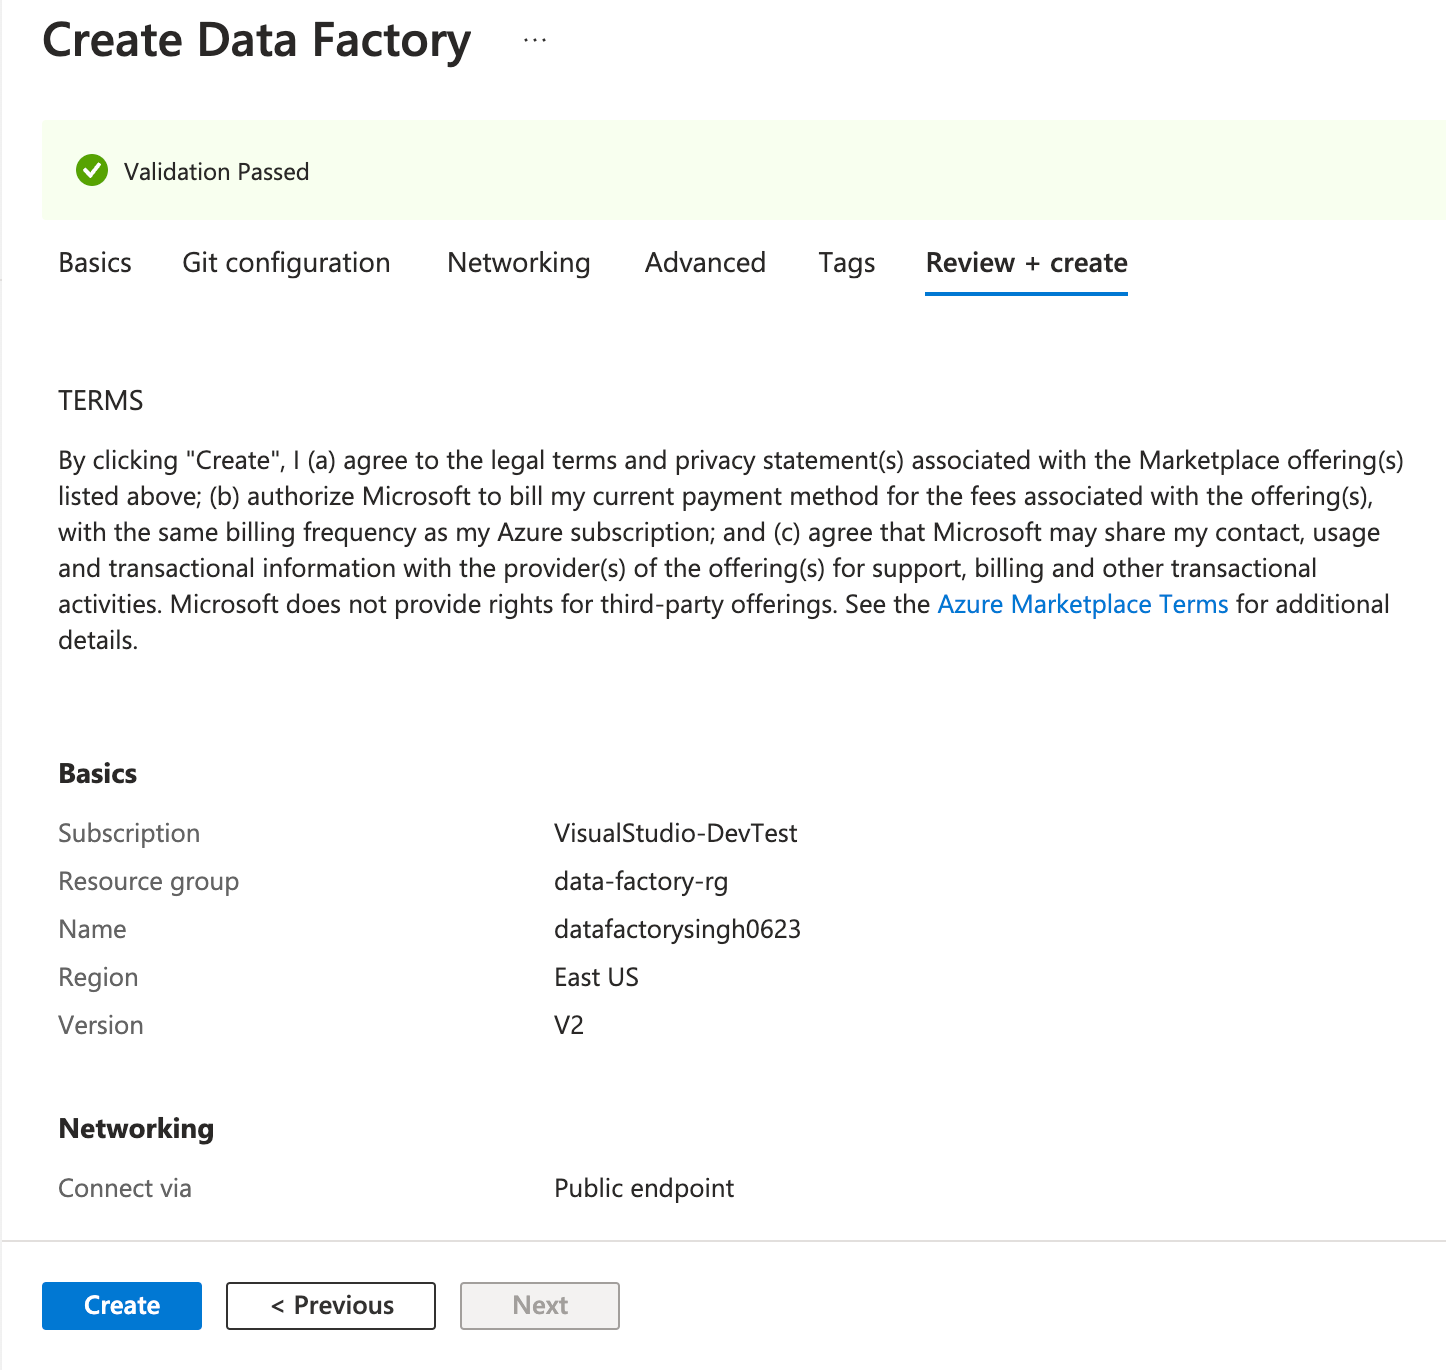
Task: Open the ellipsis menu beside the page title
Action: pyautogui.click(x=535, y=39)
